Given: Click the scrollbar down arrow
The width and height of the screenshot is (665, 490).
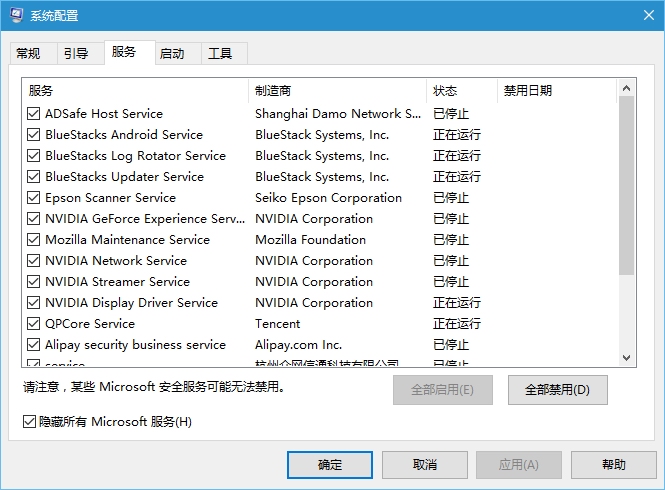Looking at the screenshot, I should 626,358.
